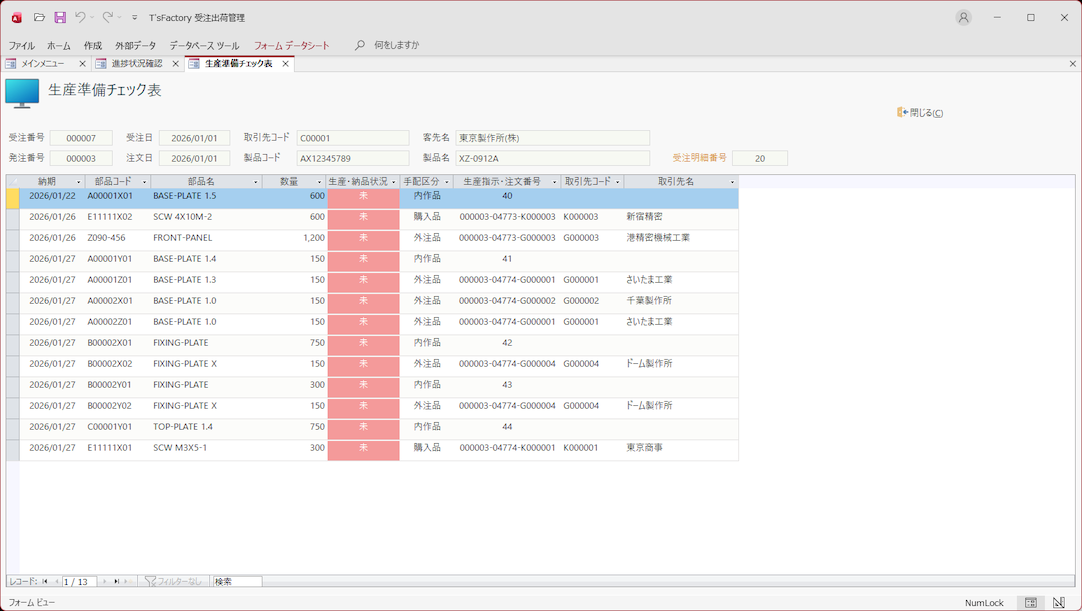Click the row selector for the SCW 4X10M-2 row
The image size is (1082, 611).
coord(12,217)
